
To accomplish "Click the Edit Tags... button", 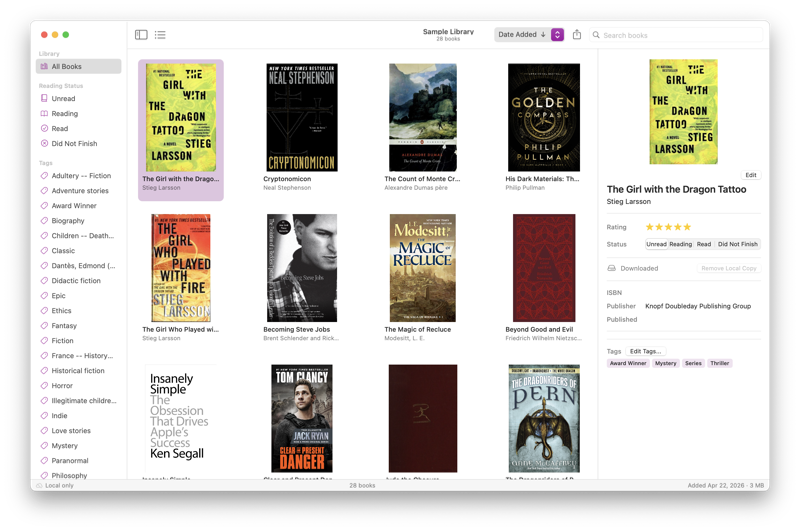I will [645, 351].
